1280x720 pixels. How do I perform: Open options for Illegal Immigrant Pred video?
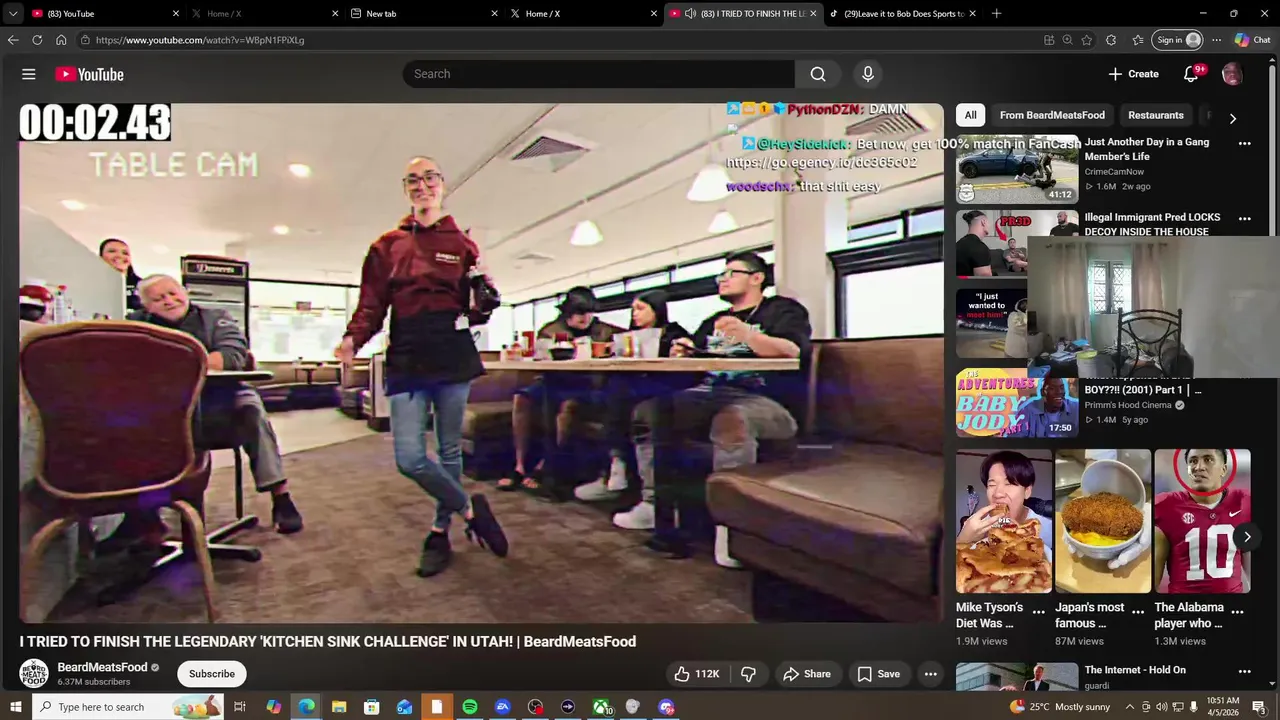(x=1245, y=218)
